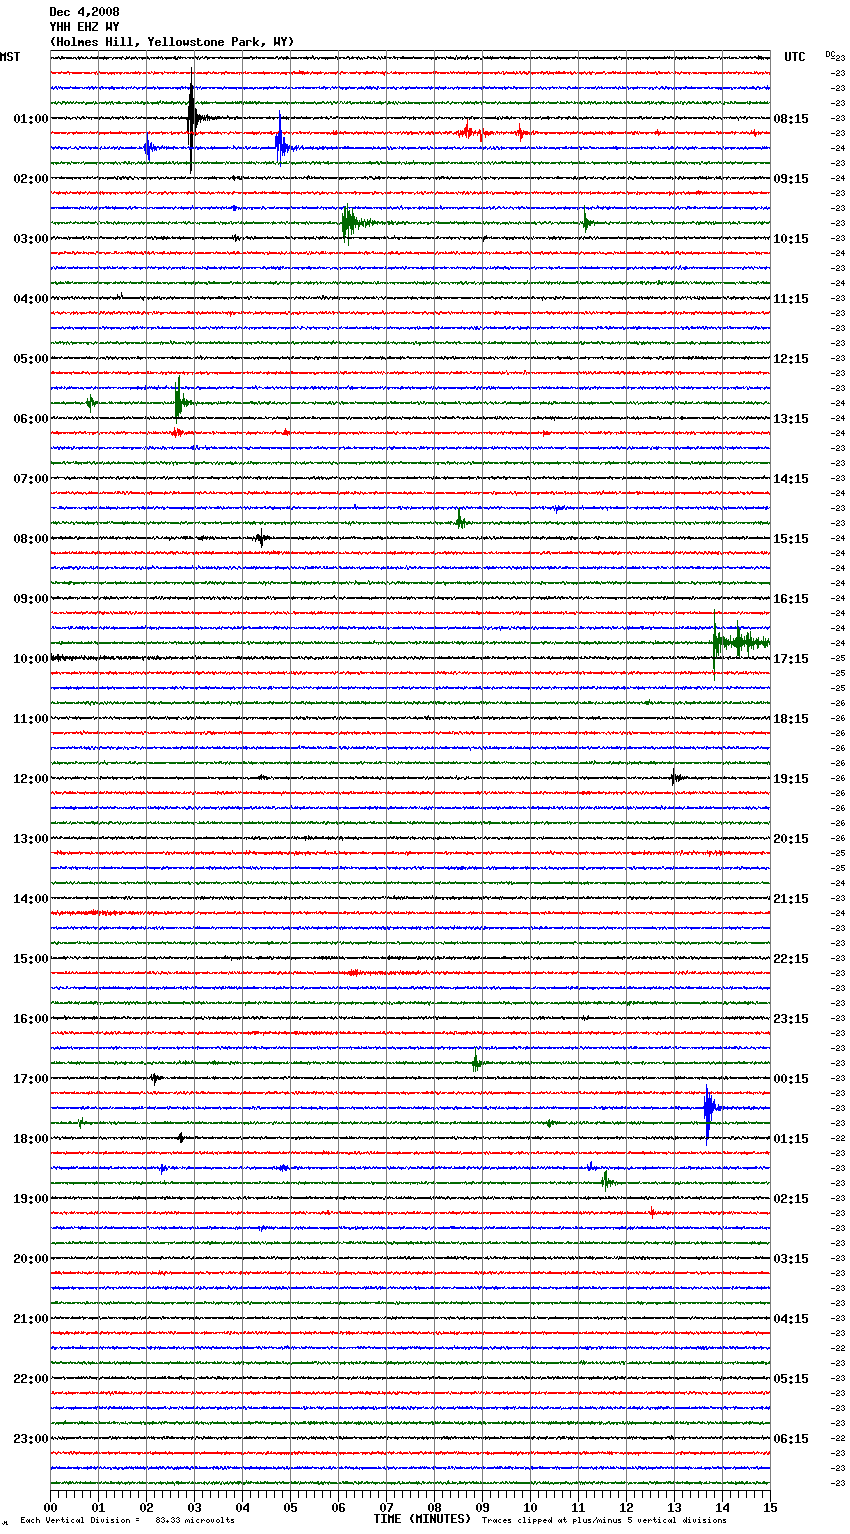850x1534 pixels.
Task: Click the "09" minute tick on the x-axis
Action: 483,1507
